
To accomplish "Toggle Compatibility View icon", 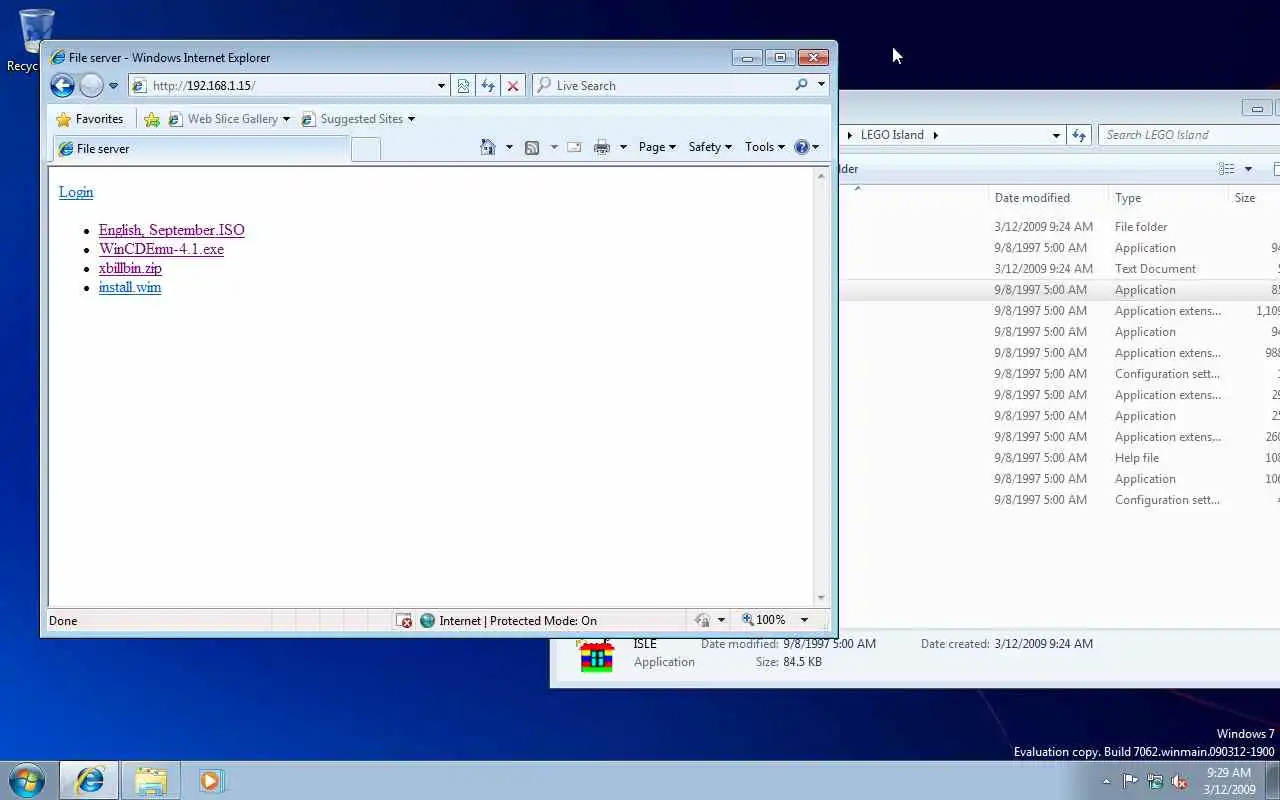I will (x=463, y=86).
